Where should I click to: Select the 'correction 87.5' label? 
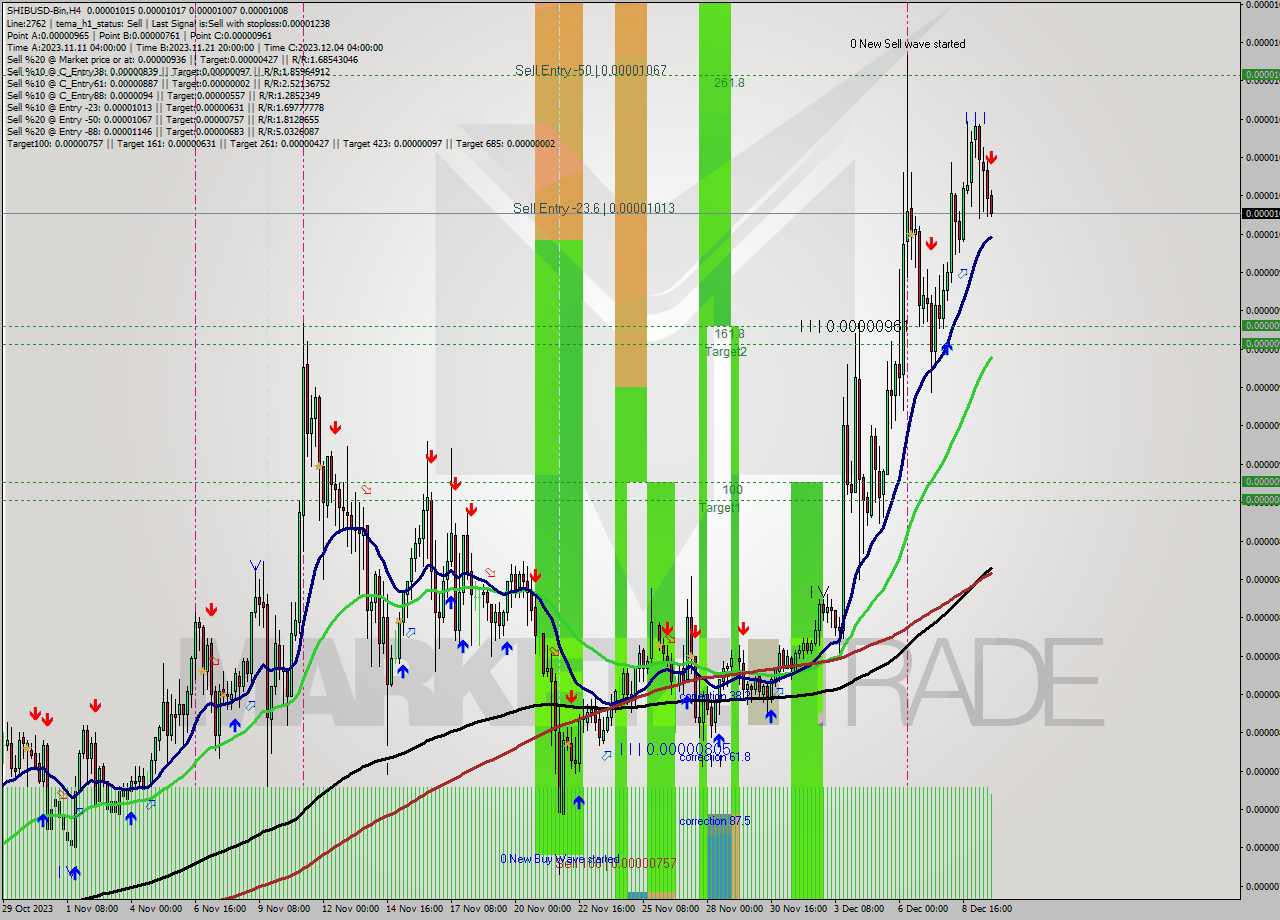(714, 821)
